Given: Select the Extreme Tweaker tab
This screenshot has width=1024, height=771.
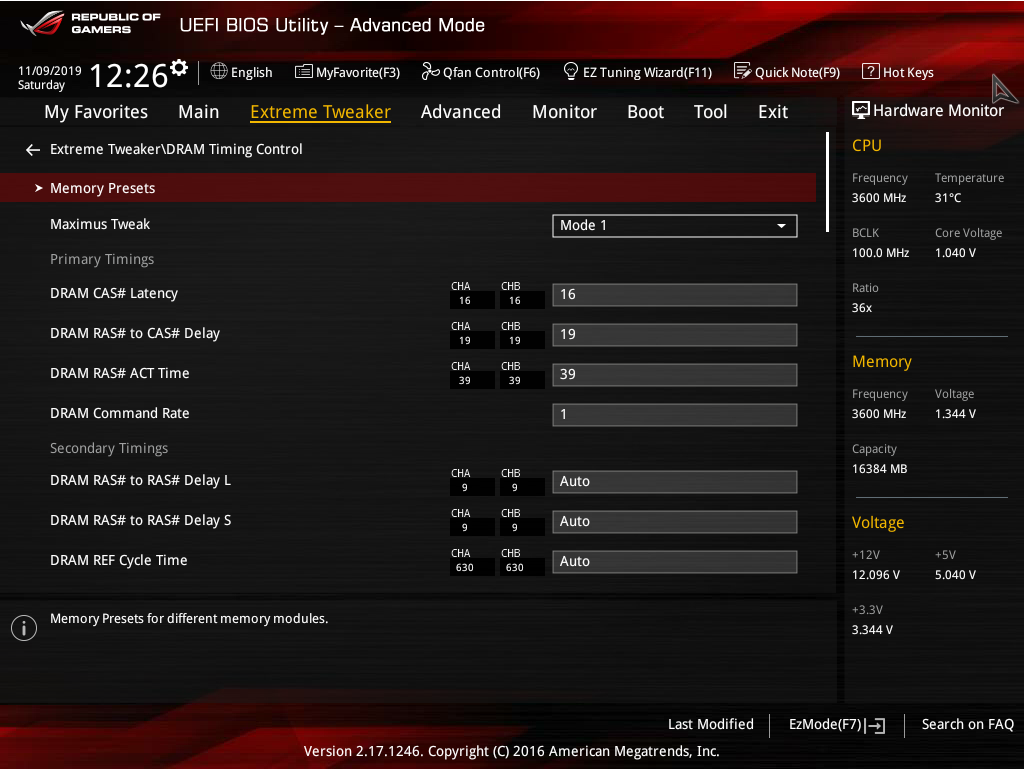Looking at the screenshot, I should [321, 112].
